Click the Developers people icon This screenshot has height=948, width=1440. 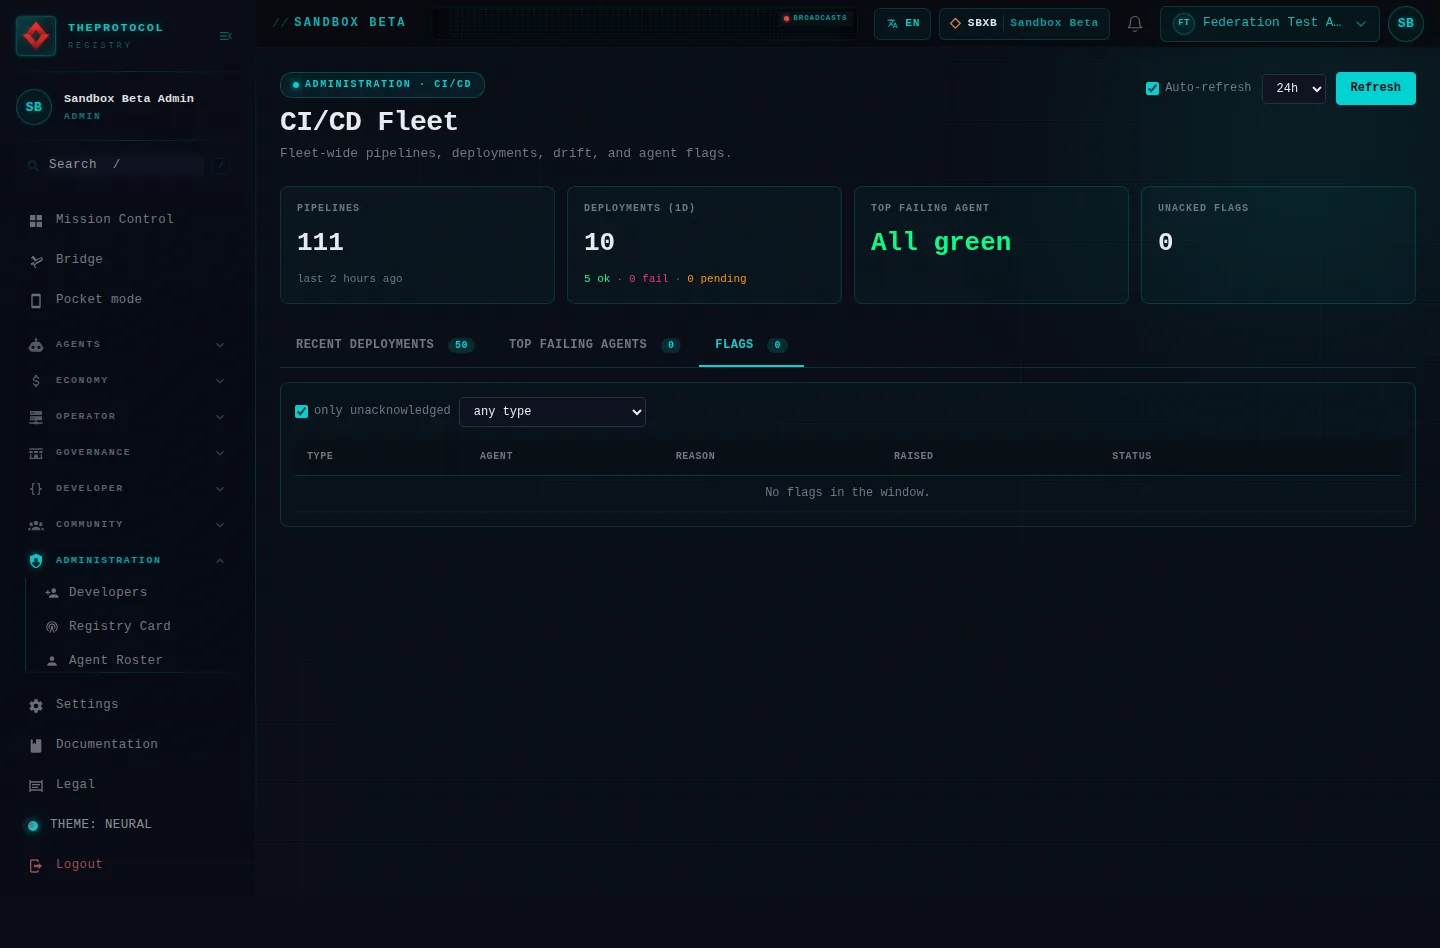52,593
